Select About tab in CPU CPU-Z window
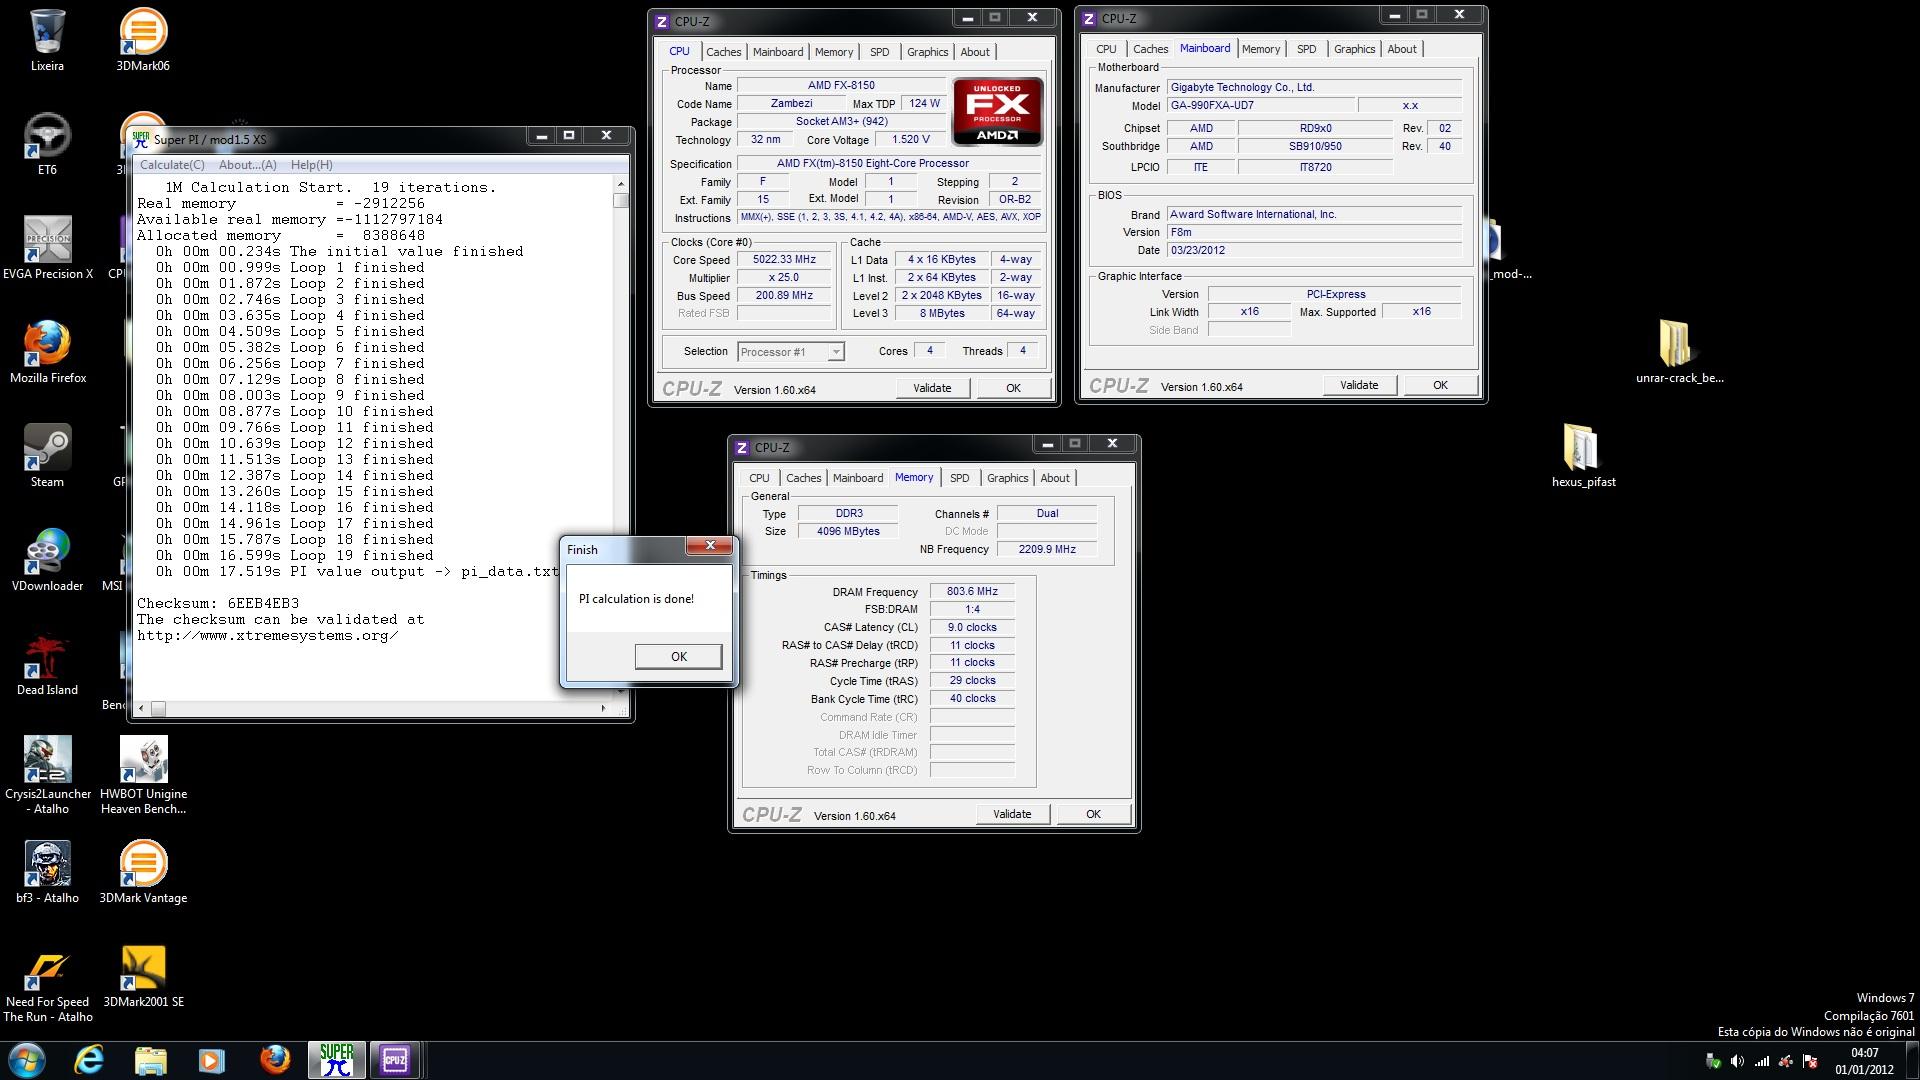Image resolution: width=1920 pixels, height=1080 pixels. point(975,52)
